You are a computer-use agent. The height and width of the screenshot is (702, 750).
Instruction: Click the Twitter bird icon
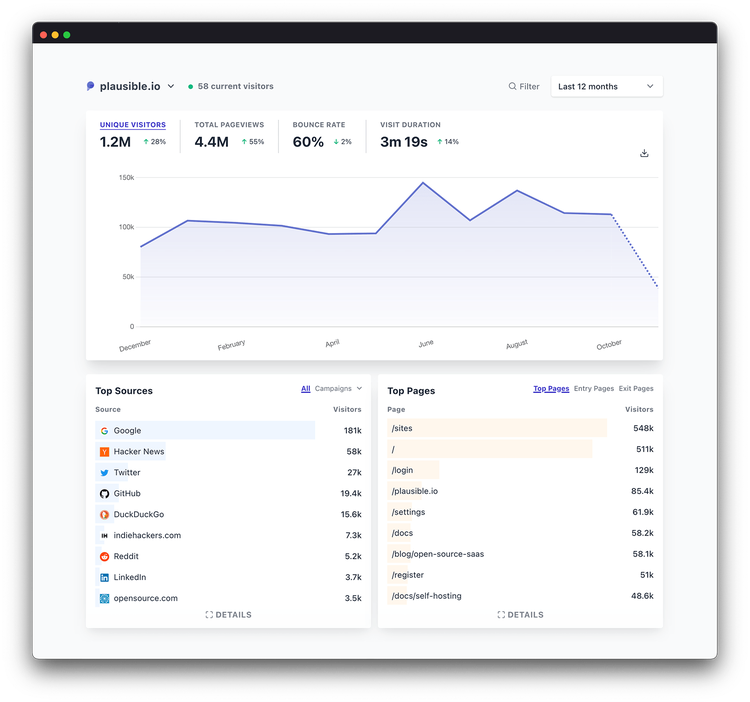(x=104, y=472)
